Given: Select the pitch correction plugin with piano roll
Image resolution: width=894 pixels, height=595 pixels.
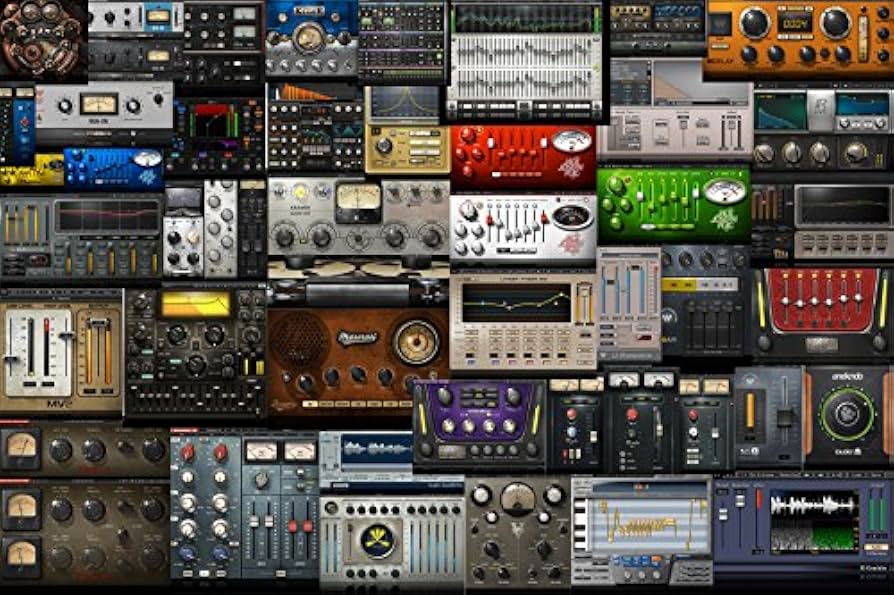Looking at the screenshot, I should pyautogui.click(x=641, y=531).
